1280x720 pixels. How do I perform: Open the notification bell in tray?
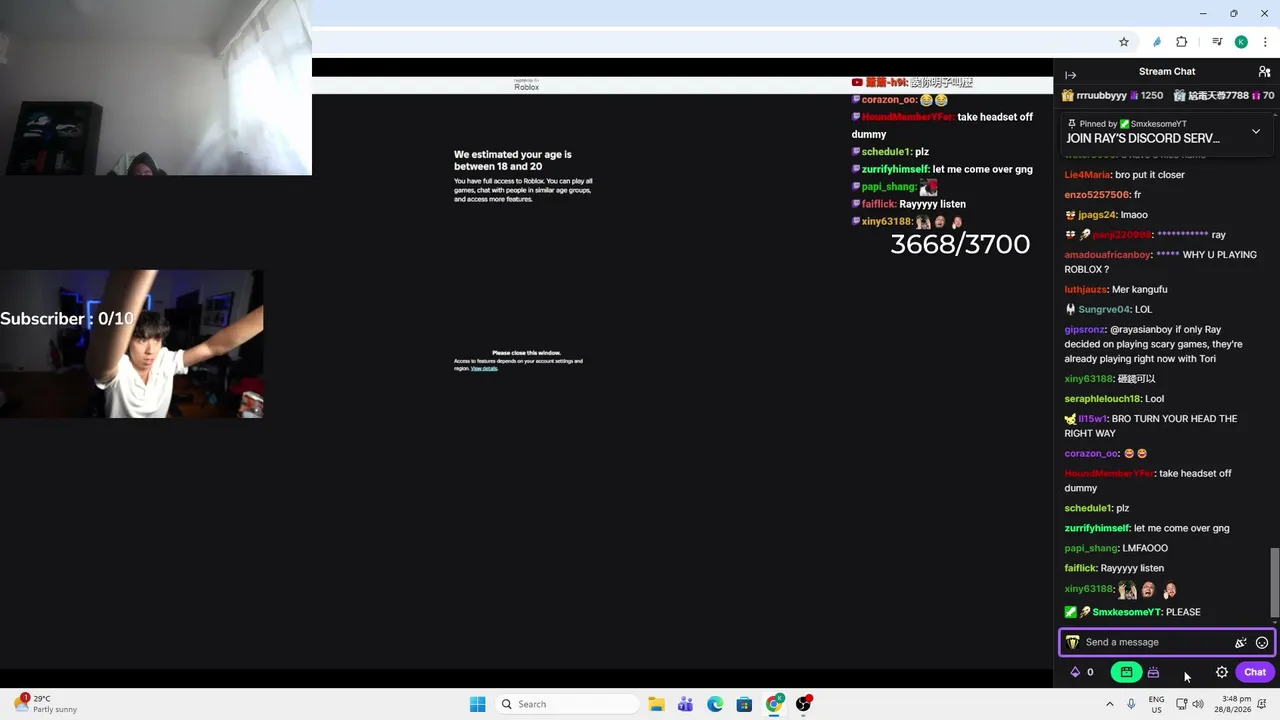click(x=1264, y=704)
